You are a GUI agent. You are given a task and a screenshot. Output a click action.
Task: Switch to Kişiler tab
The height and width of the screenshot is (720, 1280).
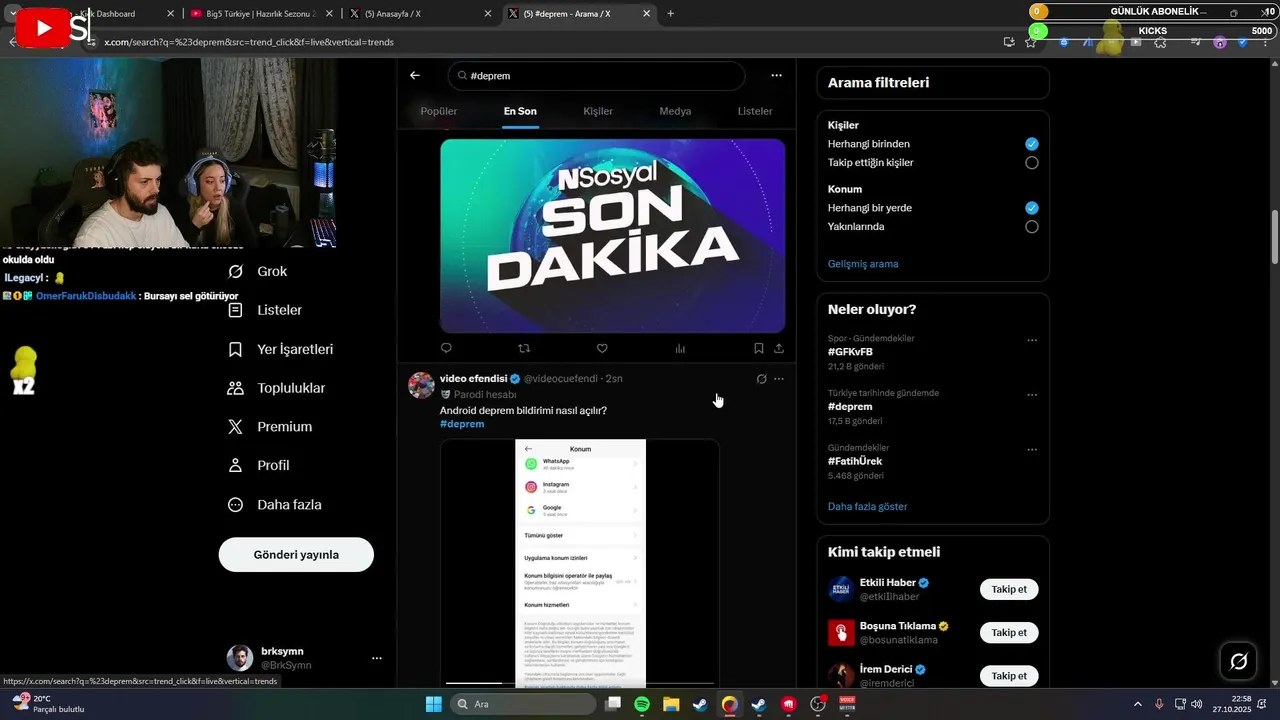(598, 111)
